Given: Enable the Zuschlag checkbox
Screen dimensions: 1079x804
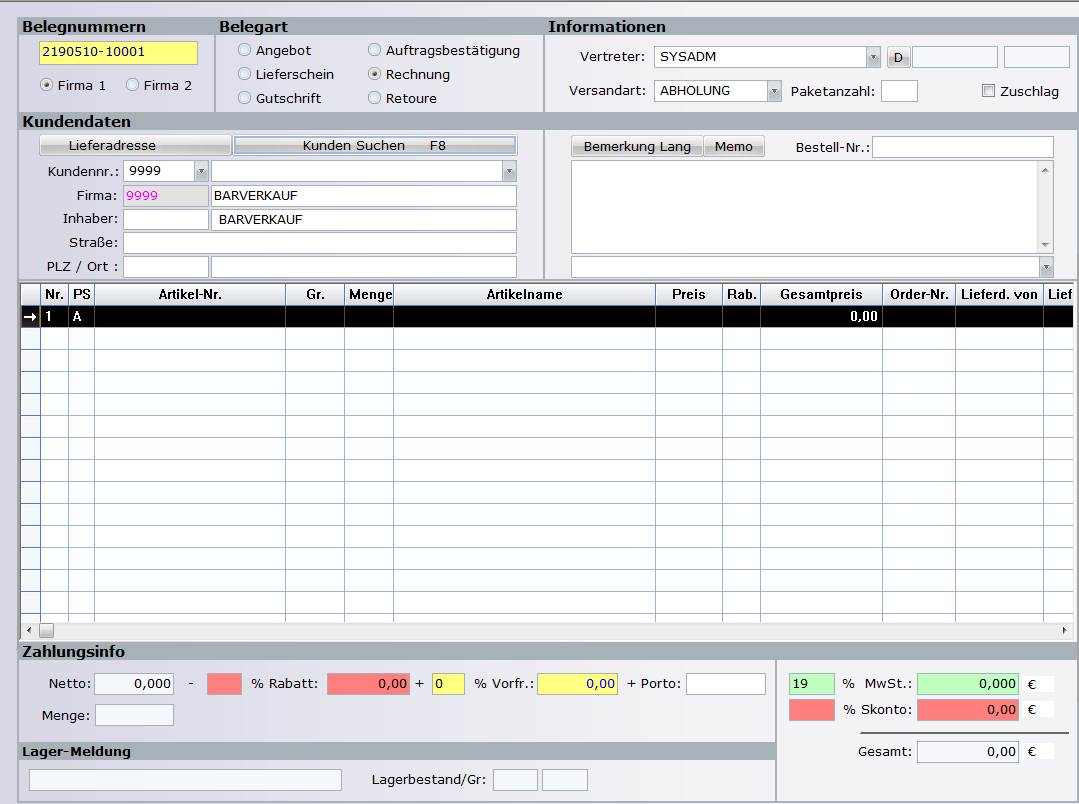Looking at the screenshot, I should coord(989,91).
